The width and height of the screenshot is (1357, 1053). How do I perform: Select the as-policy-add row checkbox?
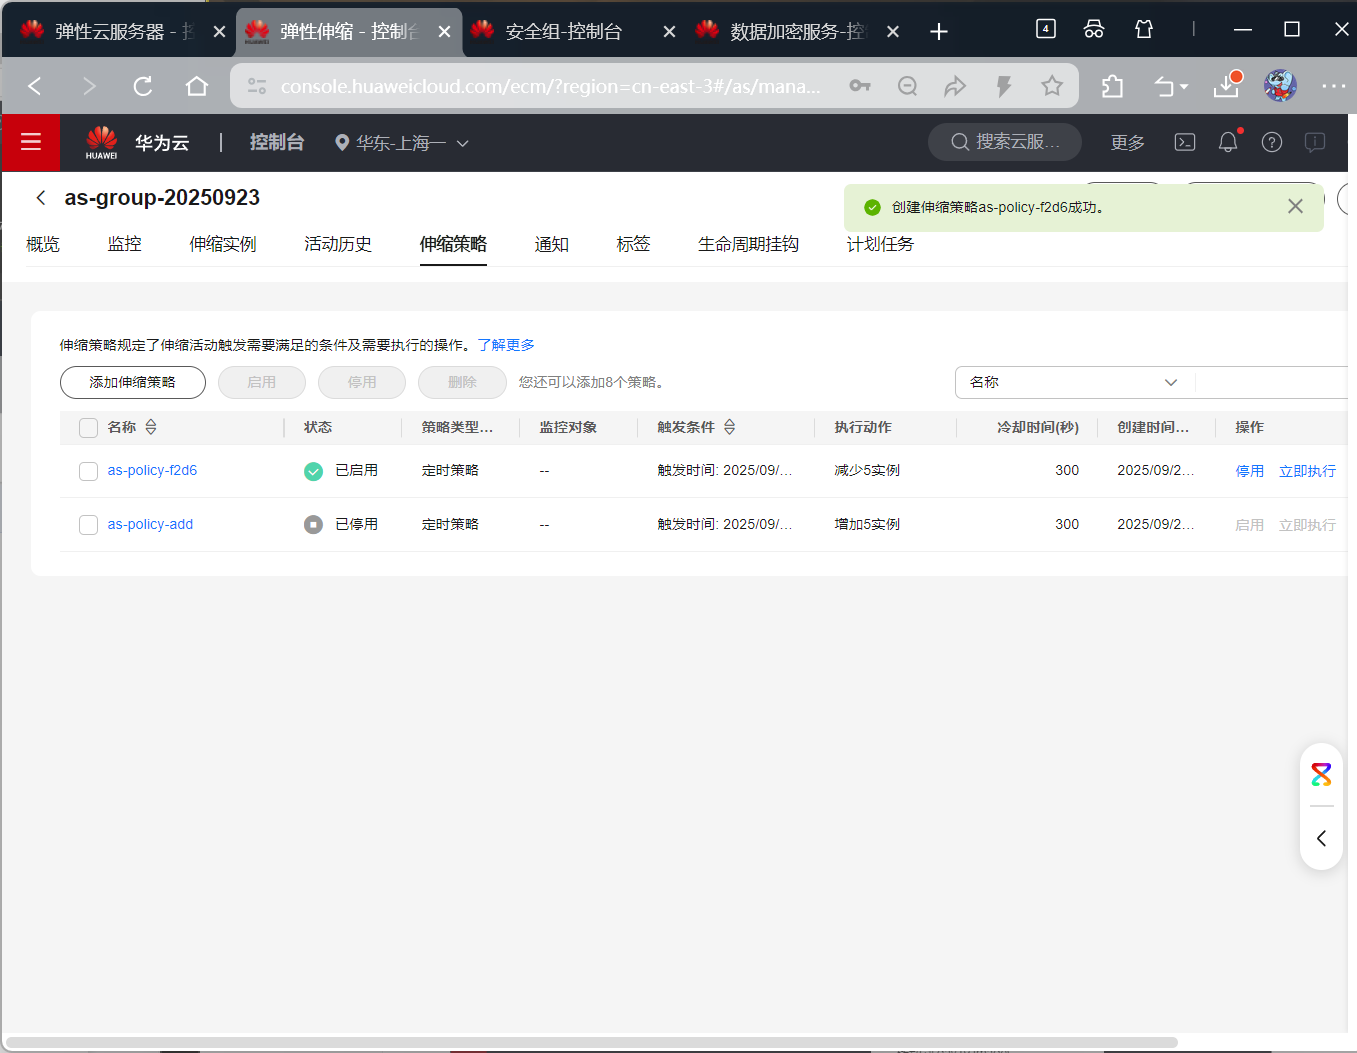[x=88, y=525]
